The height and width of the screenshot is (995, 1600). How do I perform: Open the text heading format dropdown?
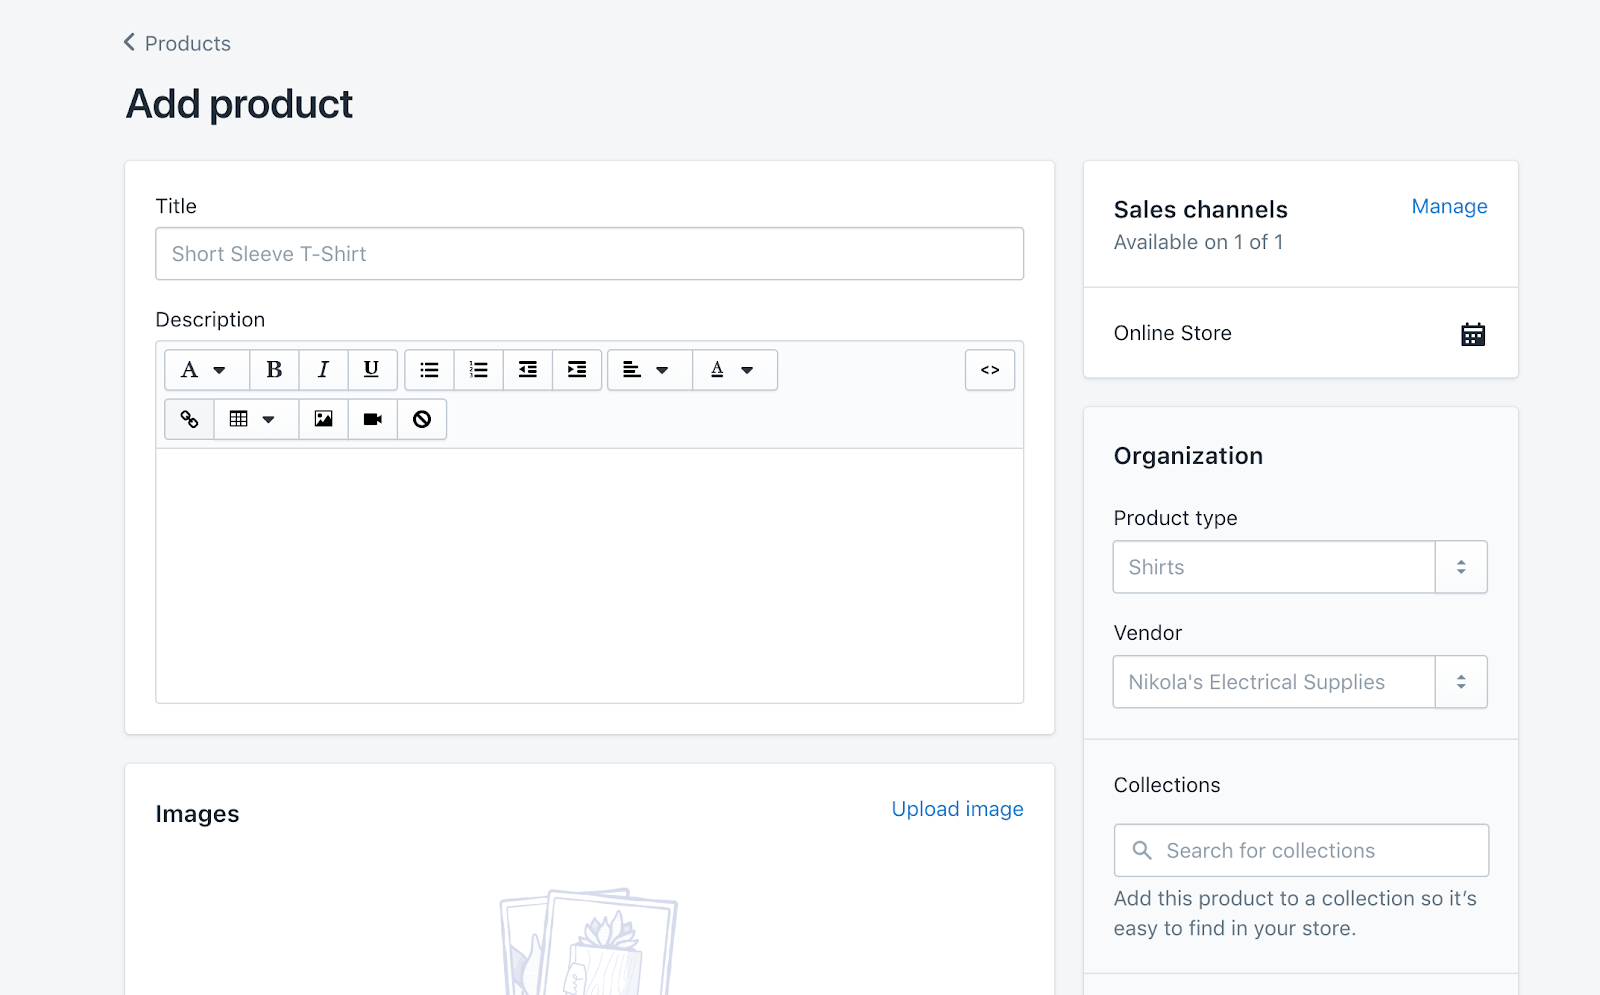tap(204, 370)
